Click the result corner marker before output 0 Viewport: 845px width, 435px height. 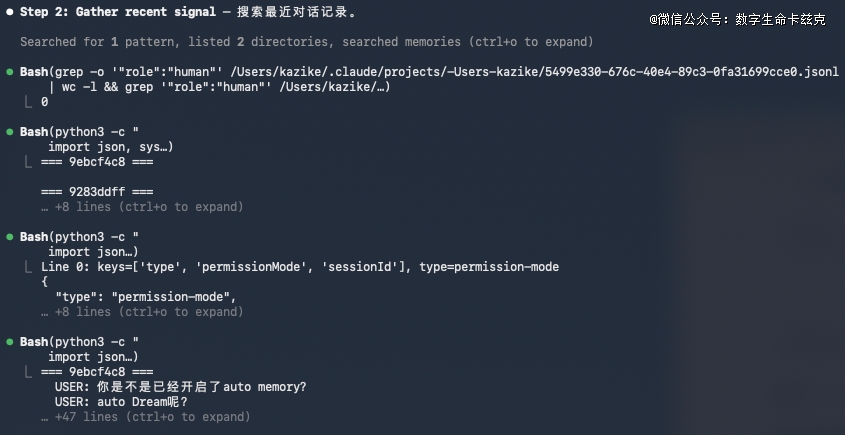(x=29, y=102)
